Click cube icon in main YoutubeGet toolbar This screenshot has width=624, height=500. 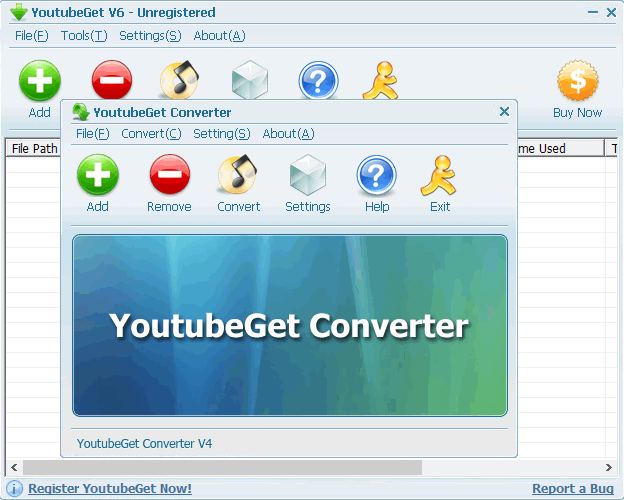coord(250,80)
